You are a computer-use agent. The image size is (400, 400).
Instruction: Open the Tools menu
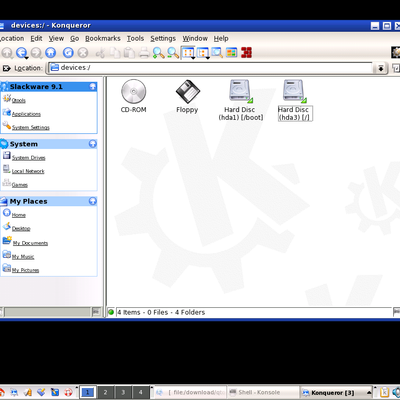click(x=135, y=38)
